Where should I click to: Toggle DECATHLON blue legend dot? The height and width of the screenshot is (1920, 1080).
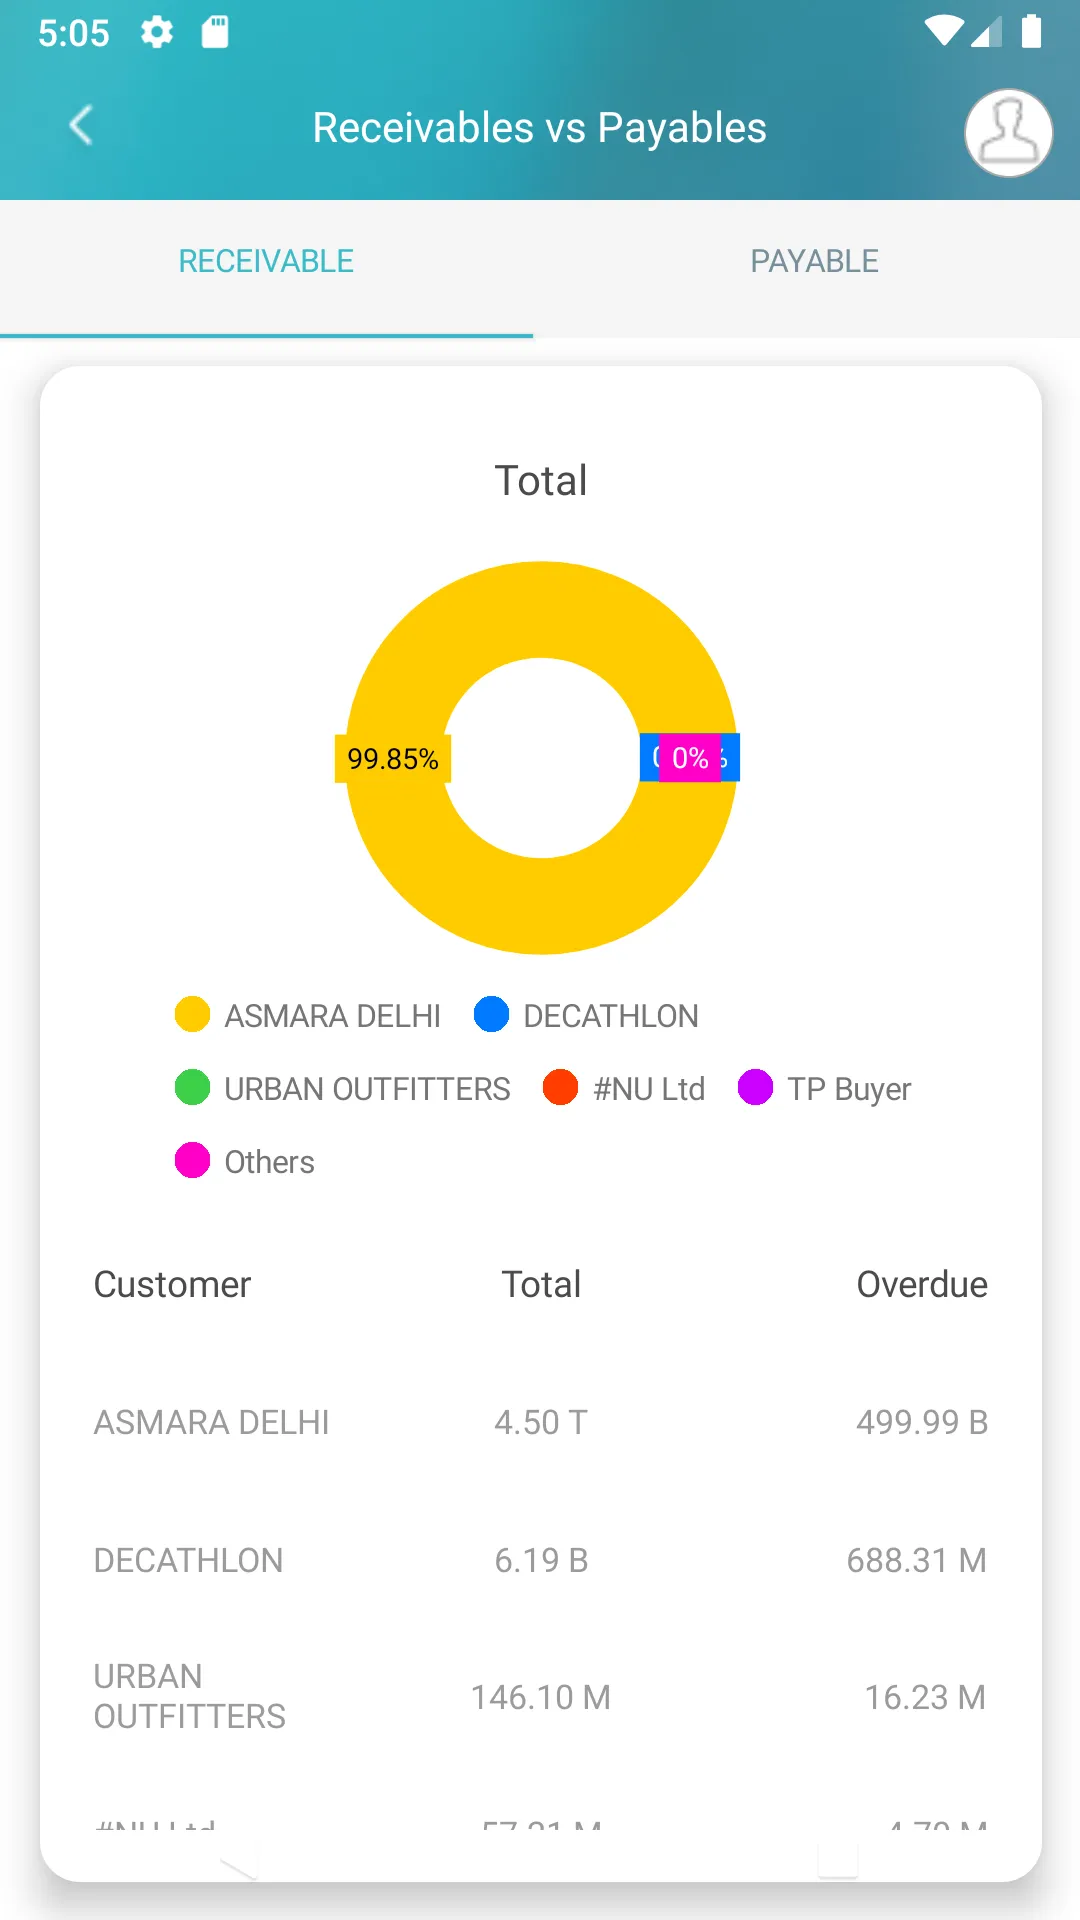coord(491,1014)
